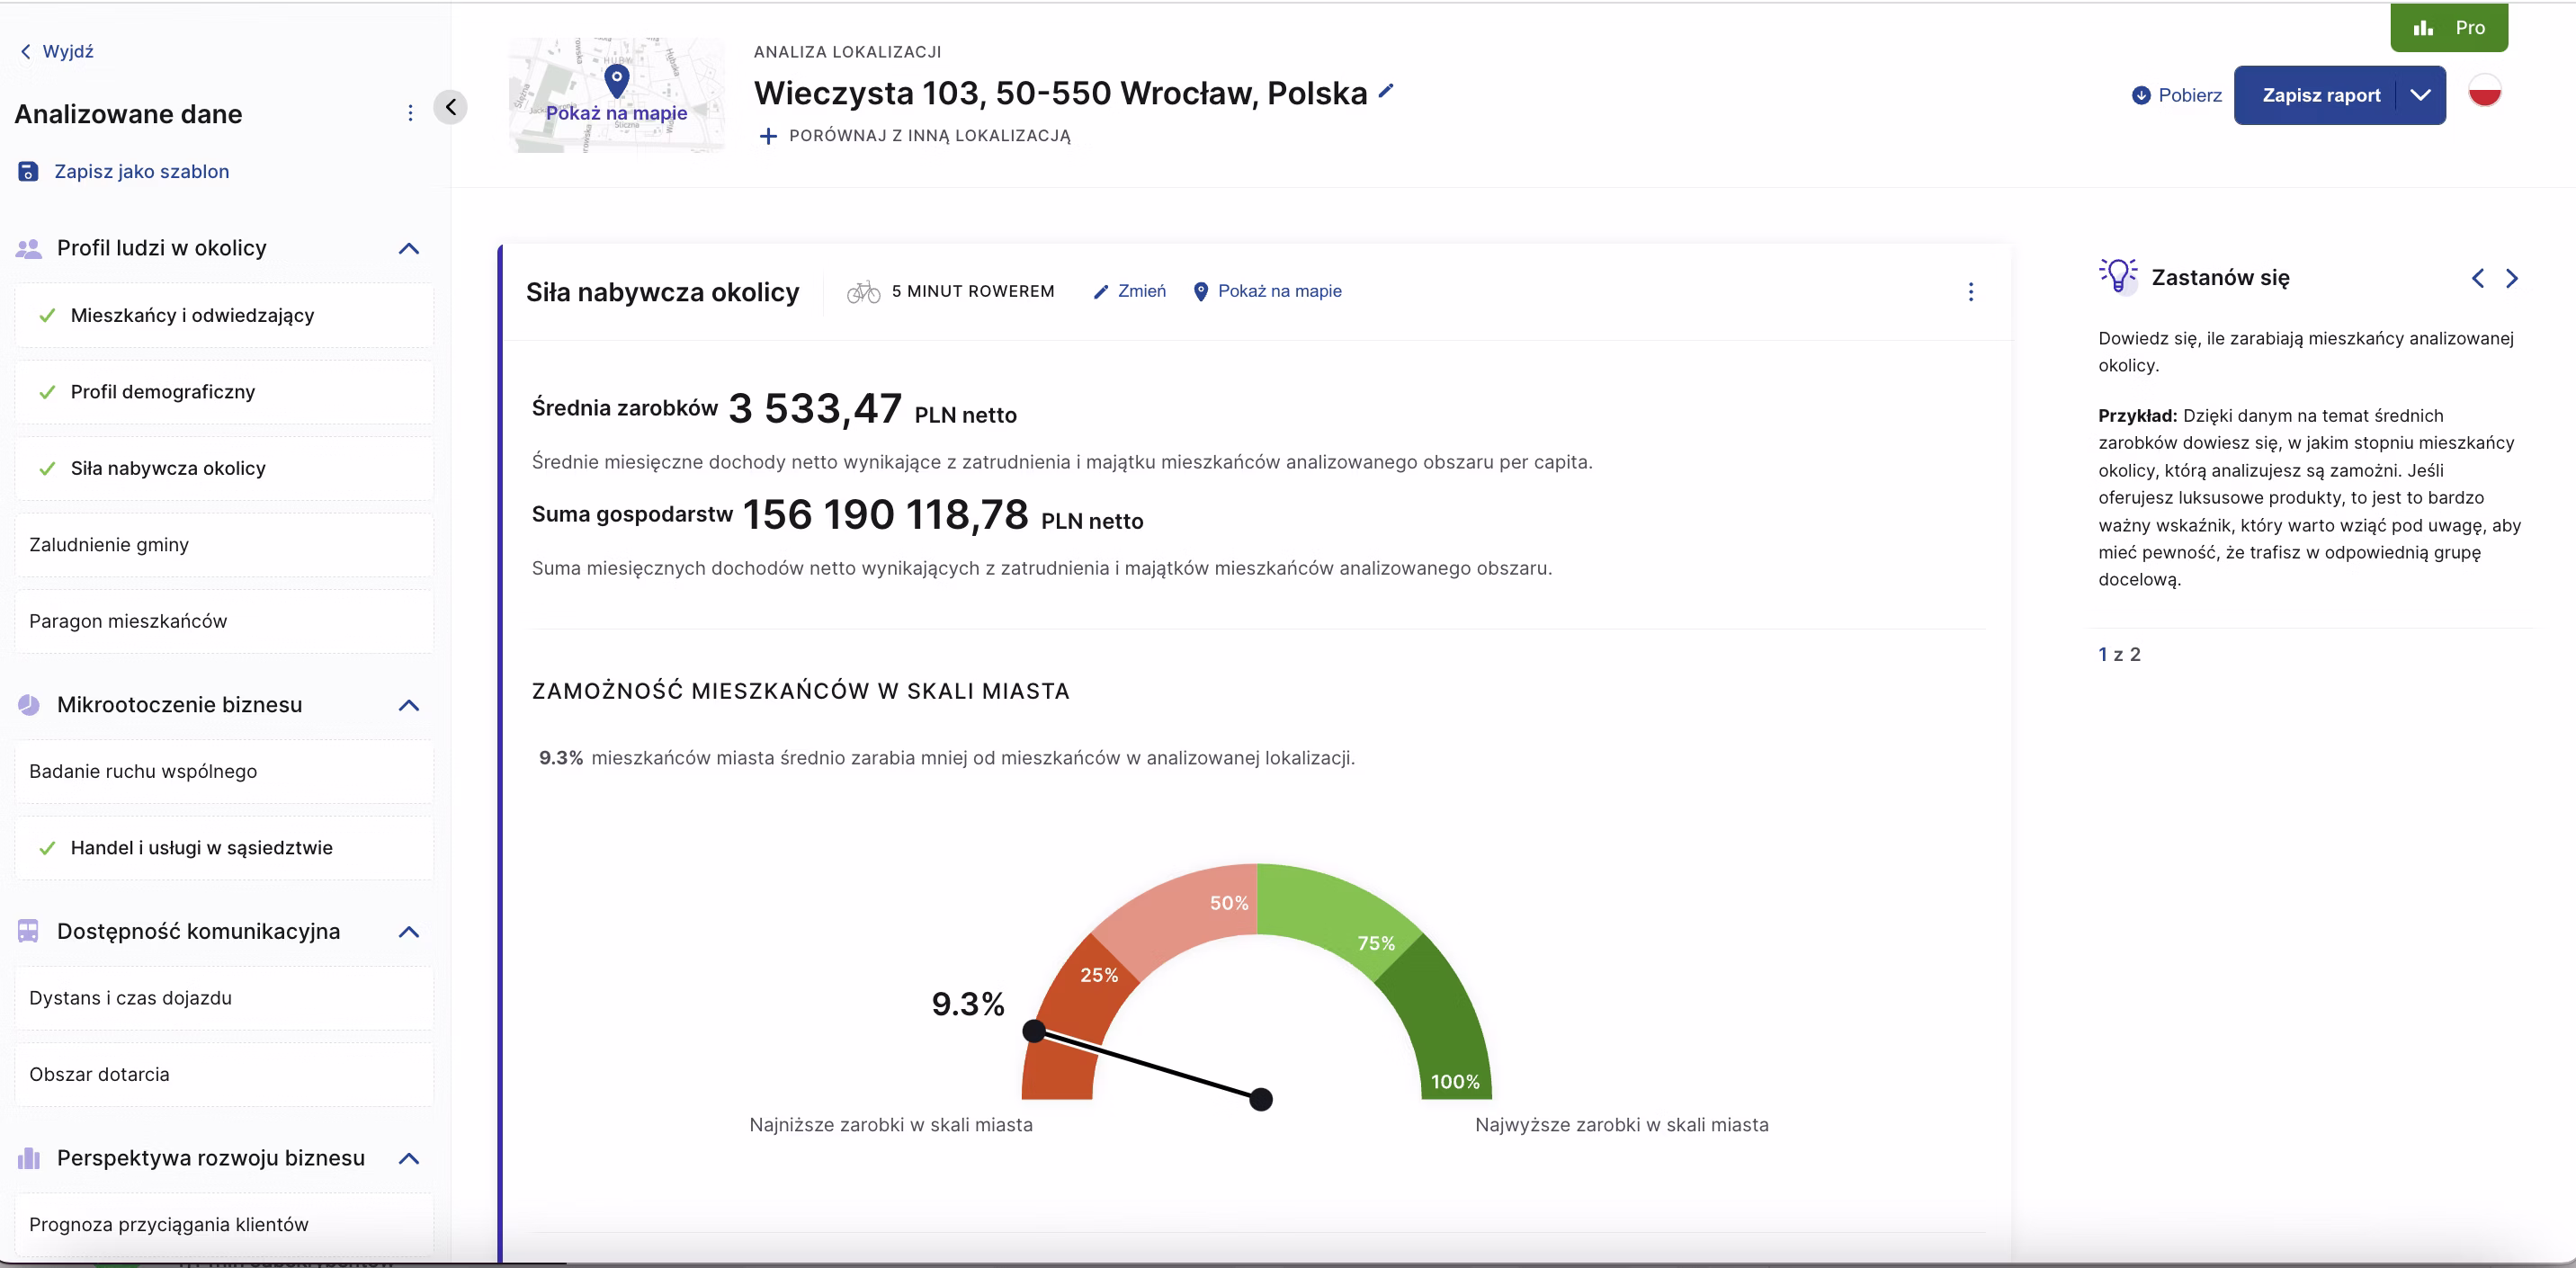2576x1268 pixels.
Task: Open the Analizowane dane three-dot menu
Action: 410,113
